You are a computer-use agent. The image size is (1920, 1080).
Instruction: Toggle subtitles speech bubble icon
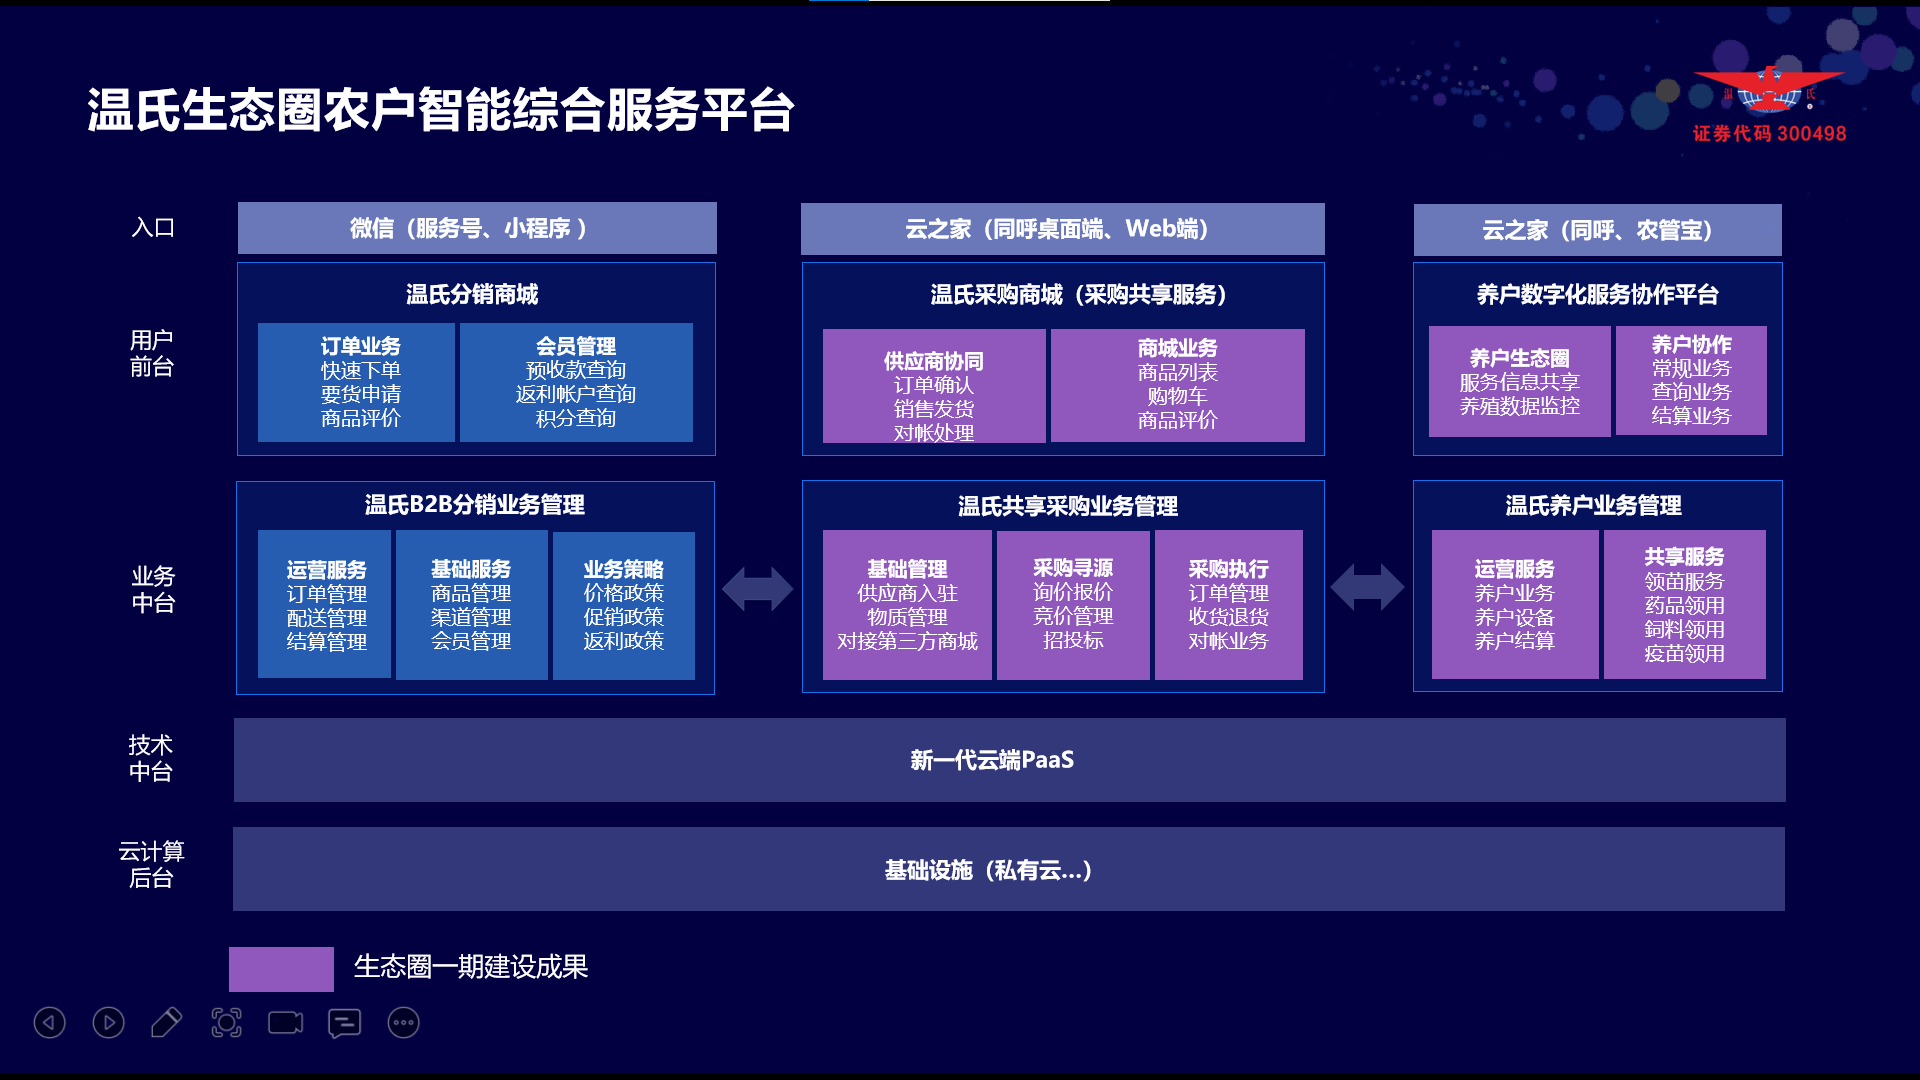coord(344,1022)
